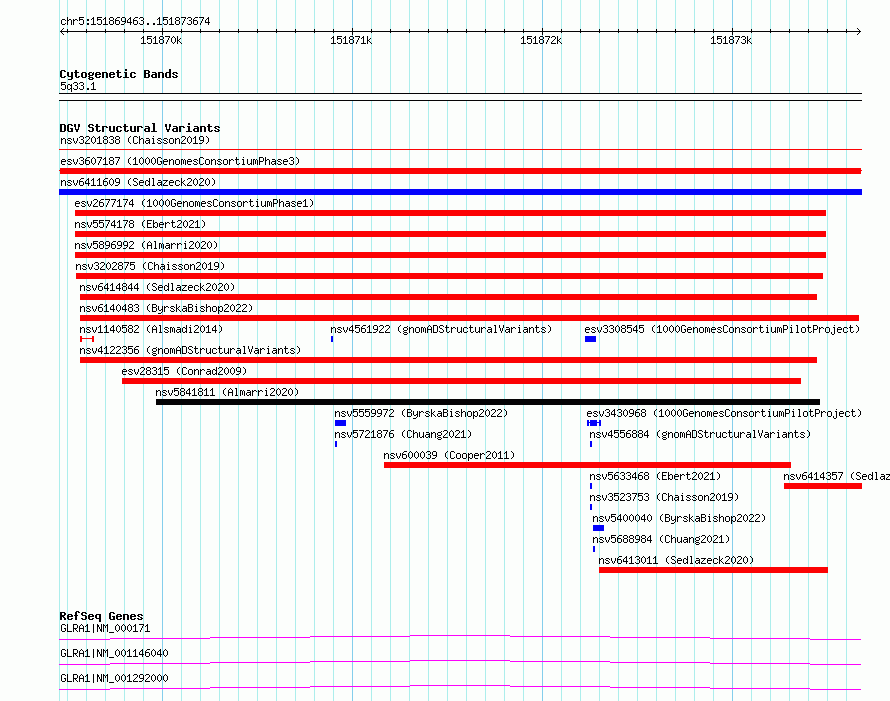Screen dimensions: 890x701
Task: Click the ruler's right arrow end
Action: point(858,32)
